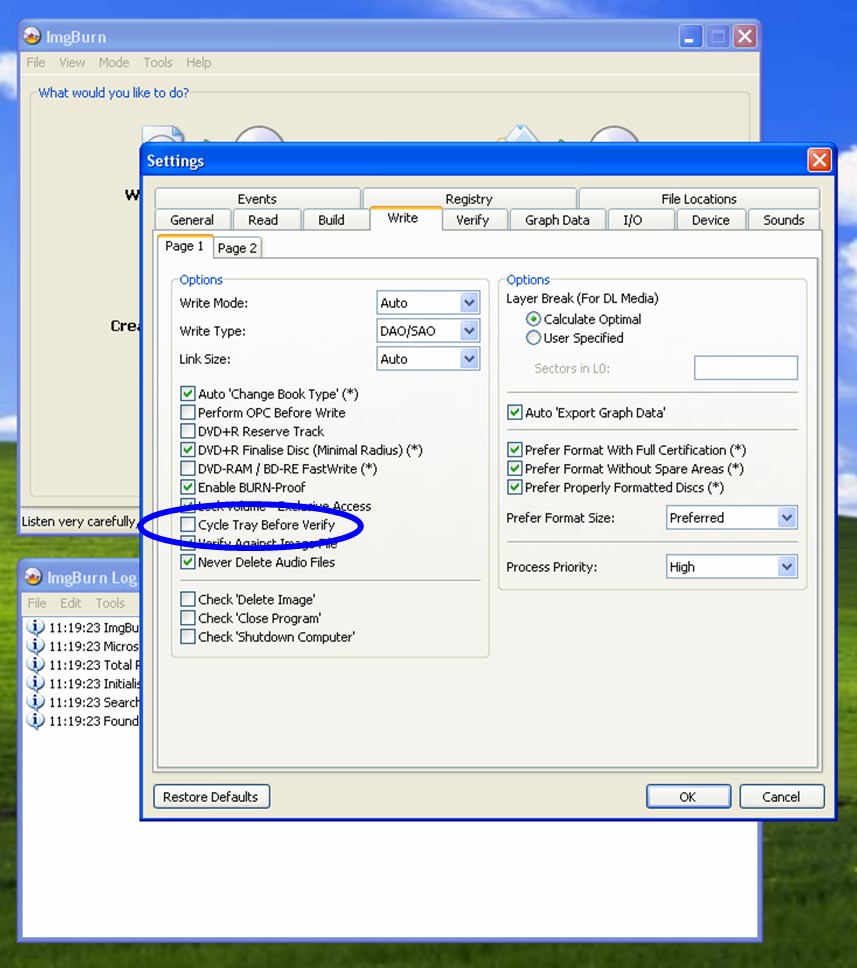Enable Check 'Delete Image' option

click(x=188, y=599)
